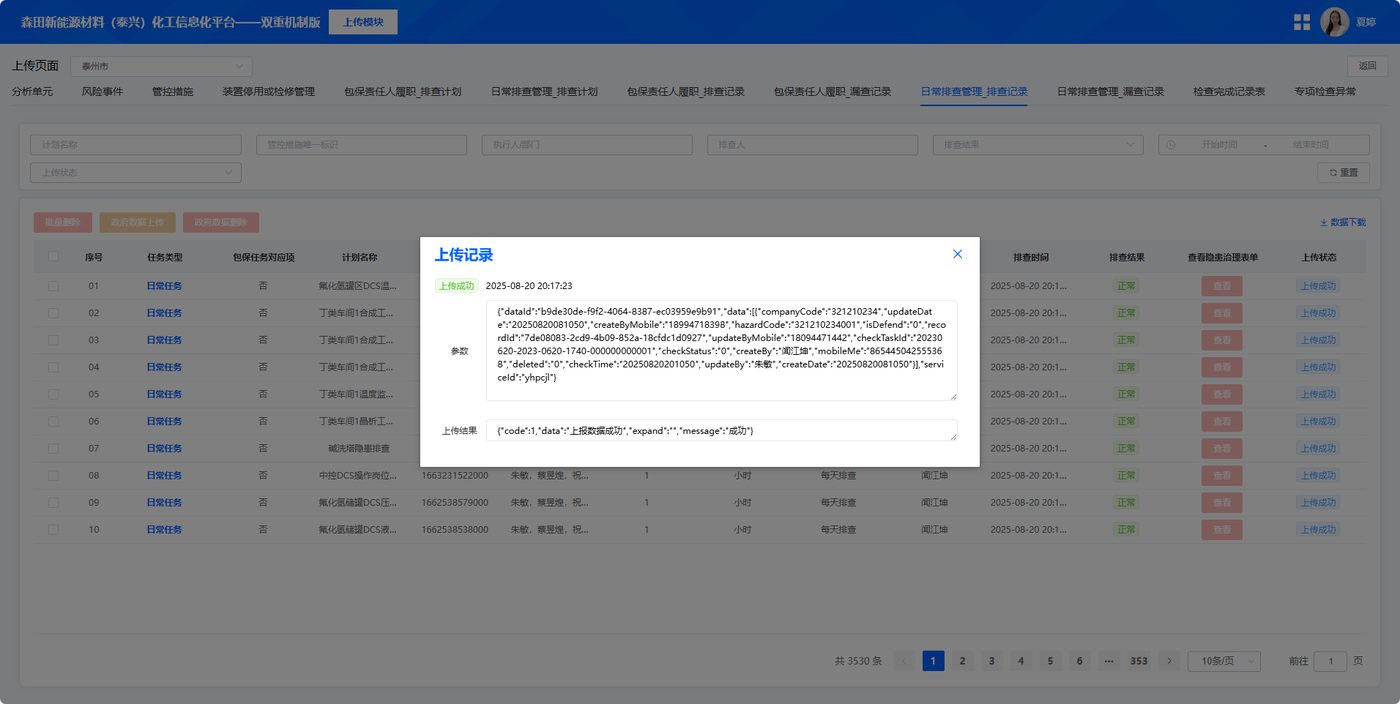Close the 上传记录 dialog with the X
The image size is (1400, 704).
(957, 254)
